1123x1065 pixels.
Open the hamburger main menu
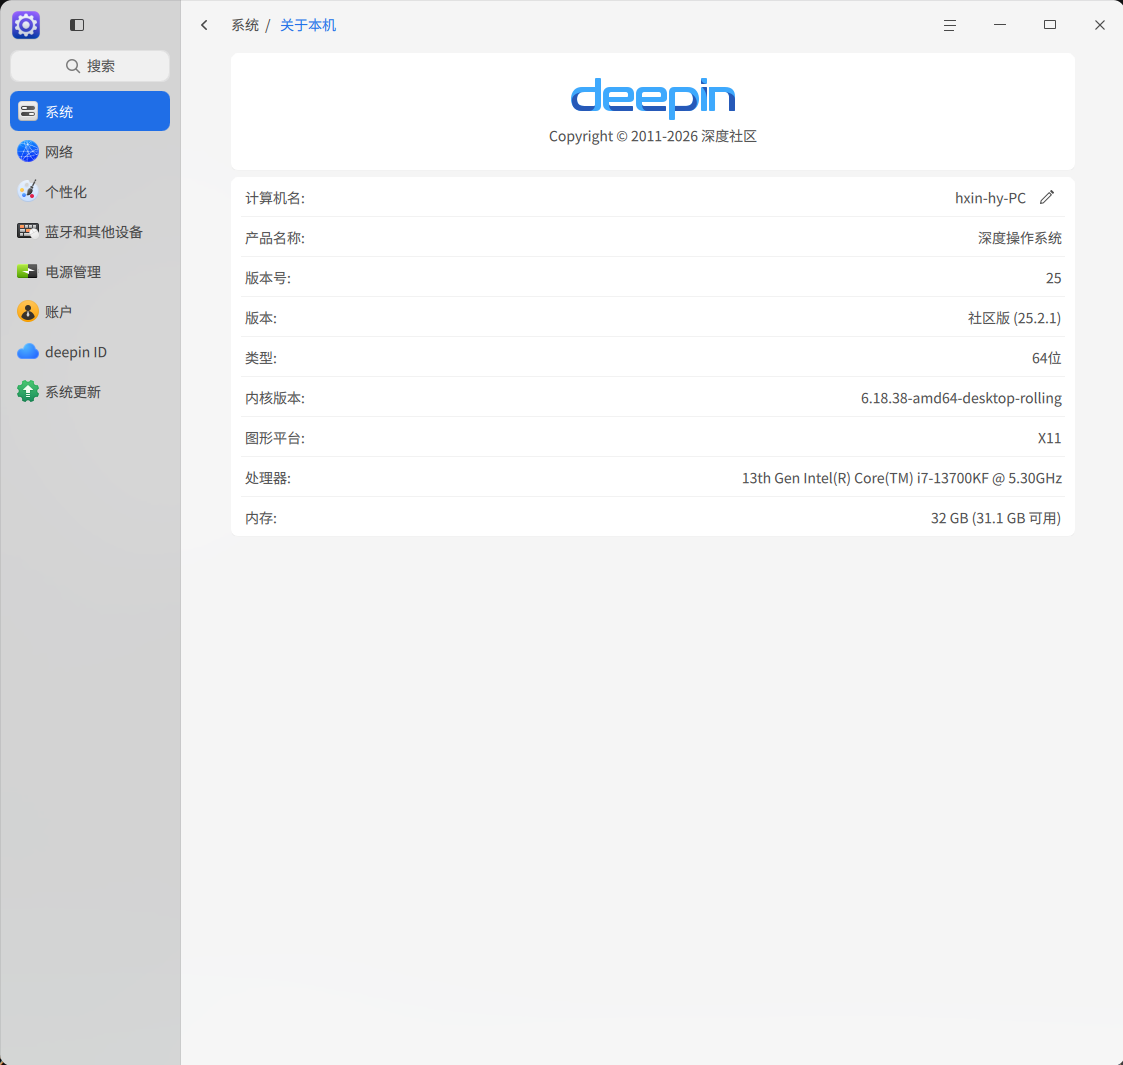click(950, 25)
